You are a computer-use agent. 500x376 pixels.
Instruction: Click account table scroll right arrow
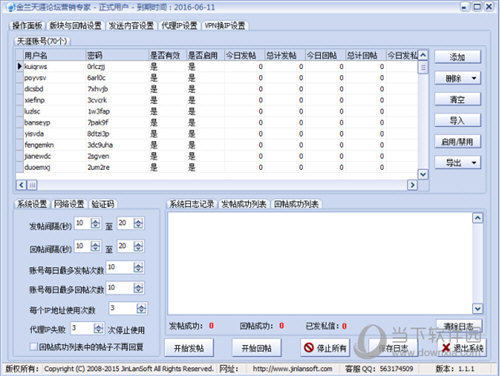pyautogui.click(x=412, y=185)
